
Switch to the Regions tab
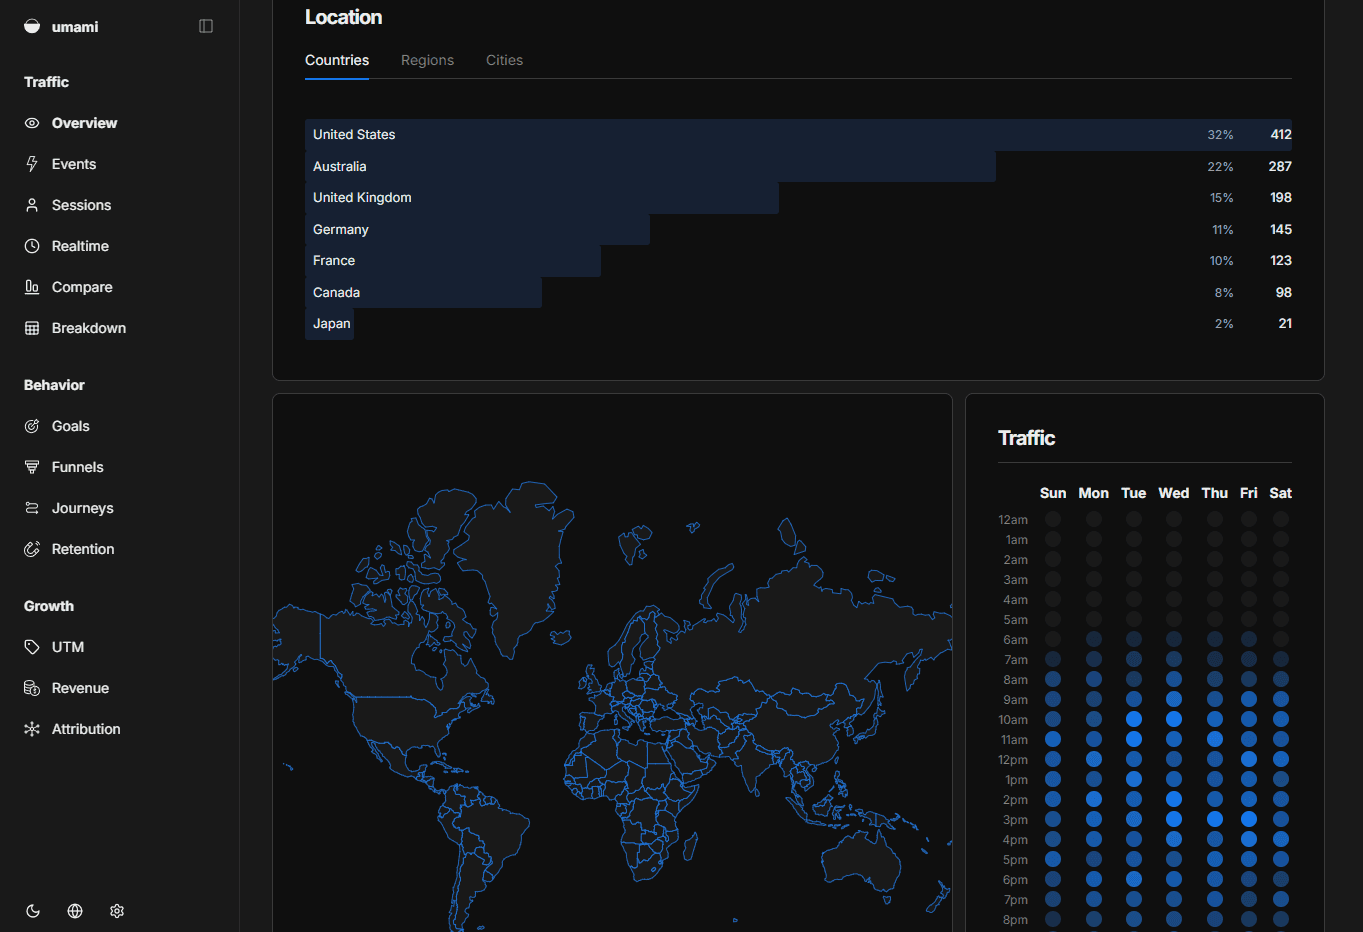[x=427, y=60]
